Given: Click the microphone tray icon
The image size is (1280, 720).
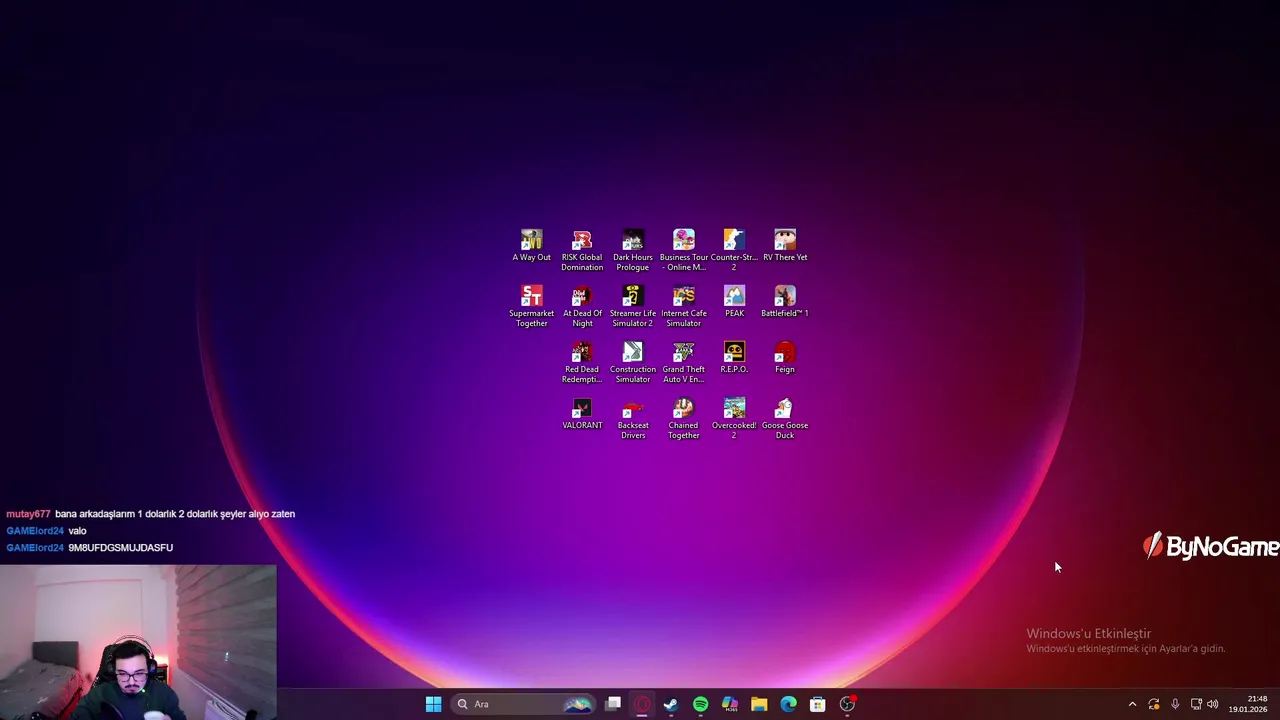Looking at the screenshot, I should click(x=1175, y=704).
